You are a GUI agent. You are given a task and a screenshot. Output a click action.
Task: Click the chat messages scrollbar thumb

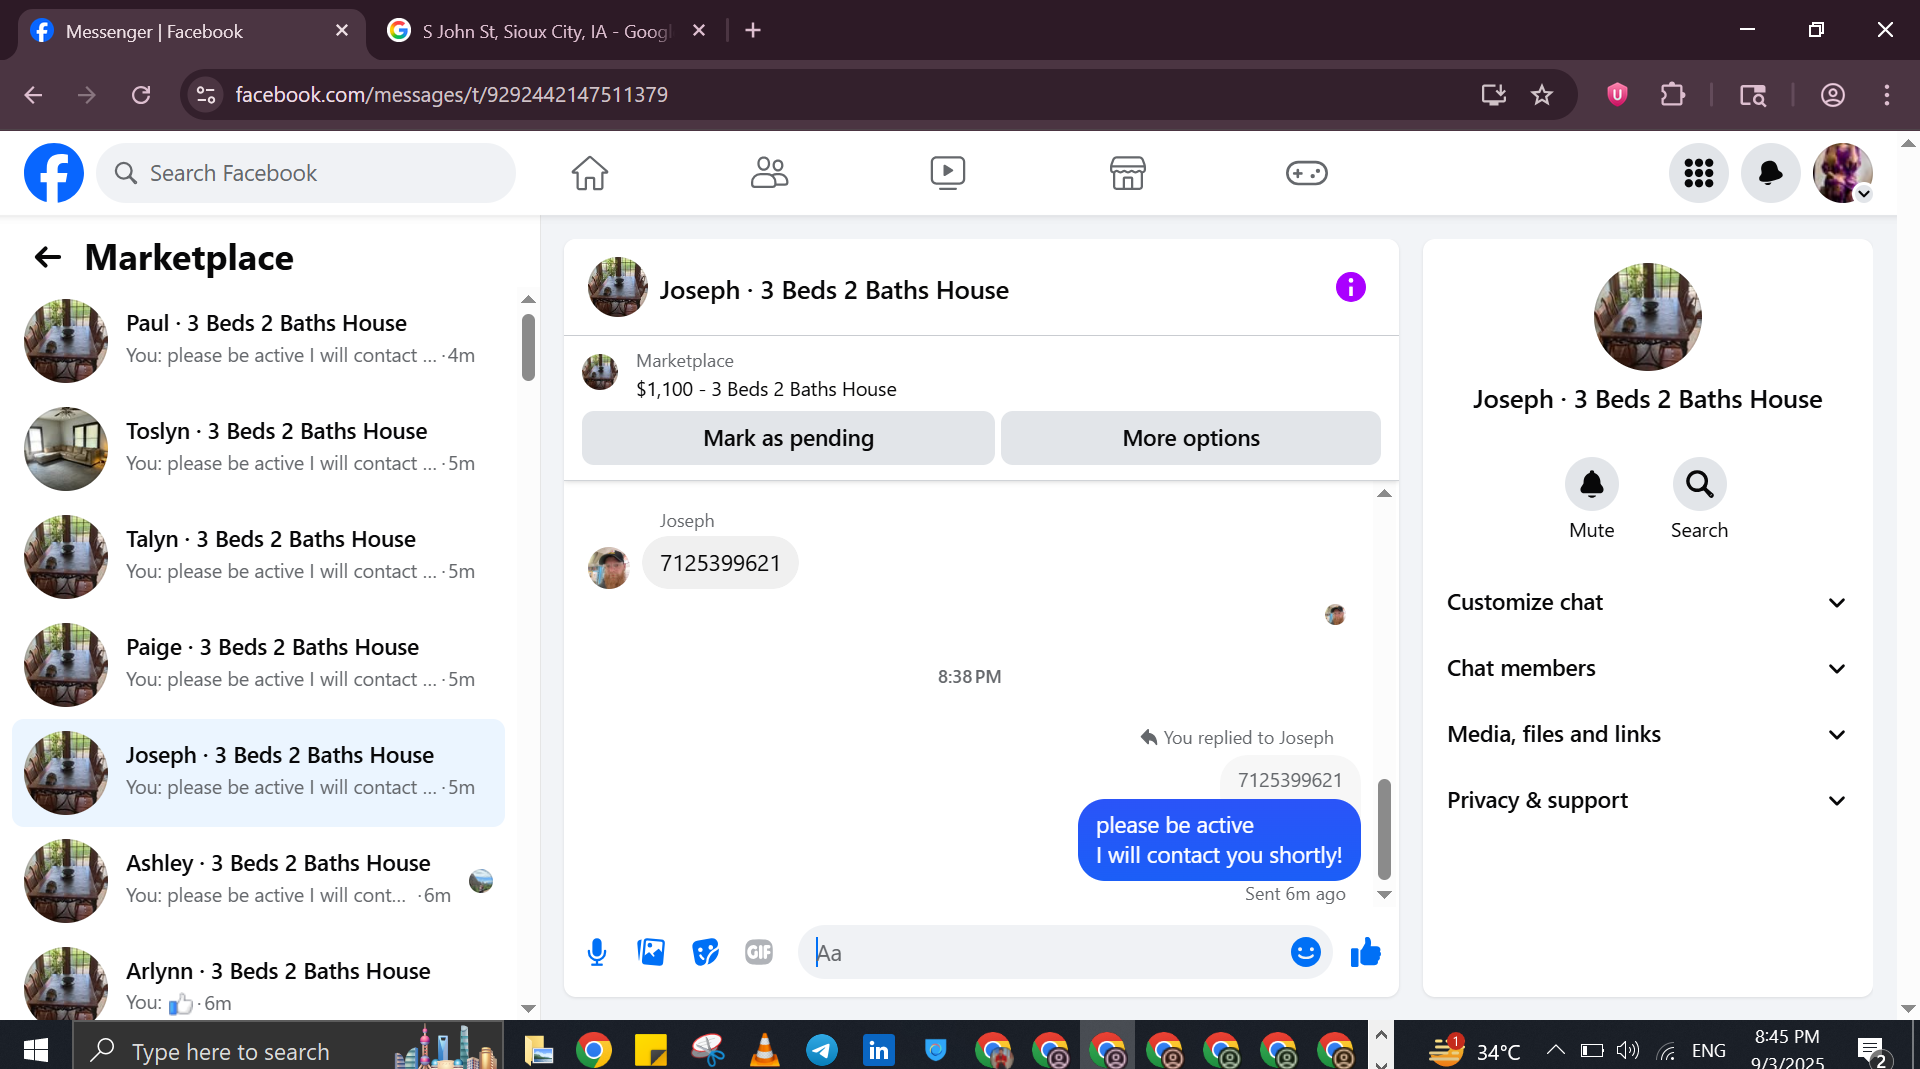[1384, 829]
